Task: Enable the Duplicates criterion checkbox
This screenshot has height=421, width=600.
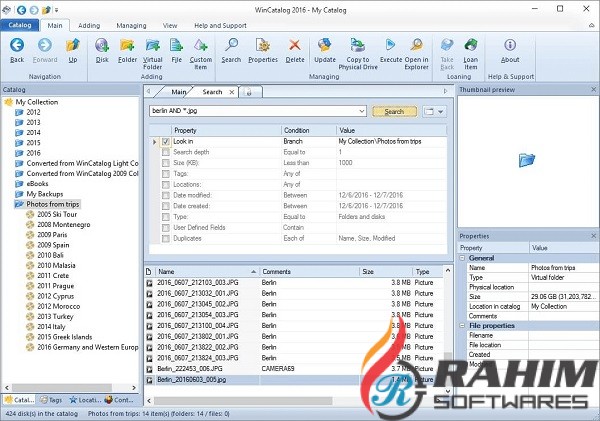Action: [x=166, y=238]
